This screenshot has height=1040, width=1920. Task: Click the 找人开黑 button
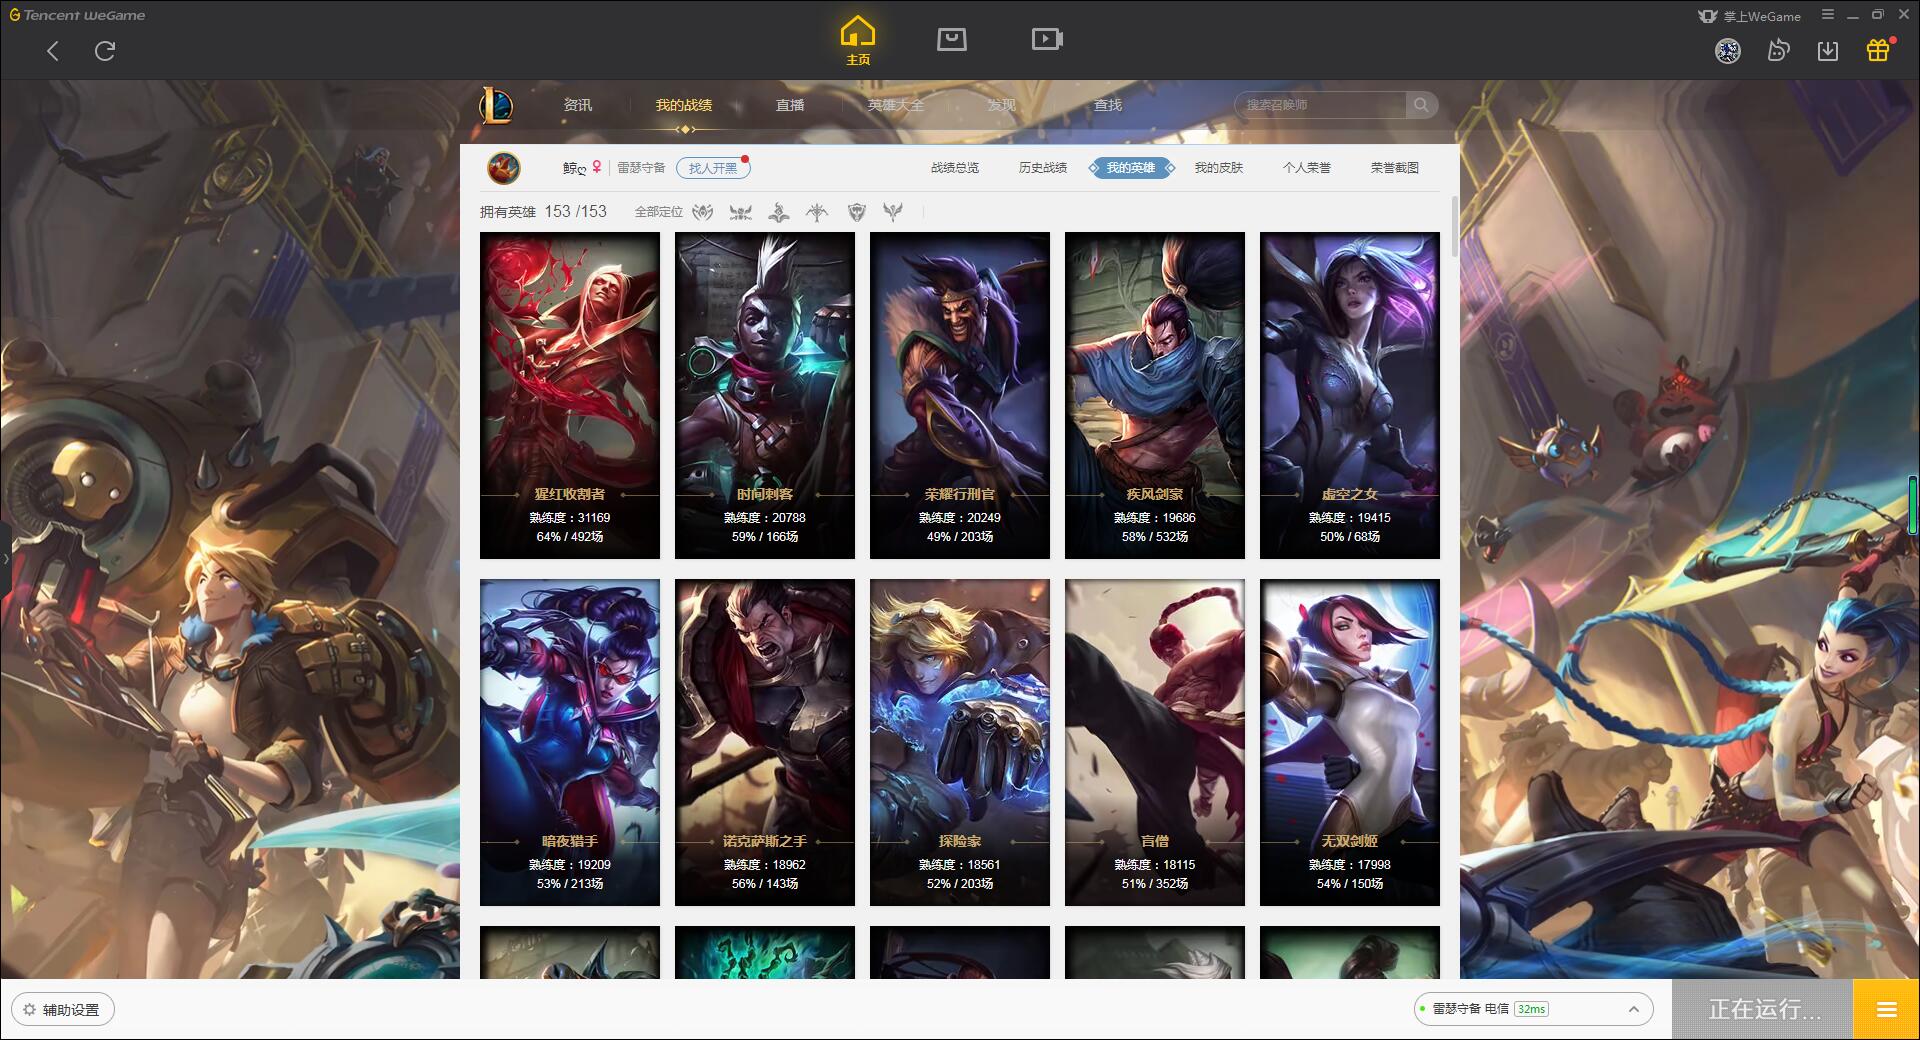point(713,168)
